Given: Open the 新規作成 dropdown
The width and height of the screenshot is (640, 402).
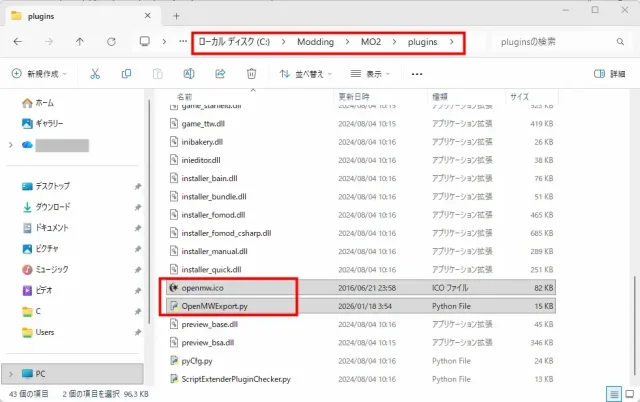Looking at the screenshot, I should click(39, 74).
